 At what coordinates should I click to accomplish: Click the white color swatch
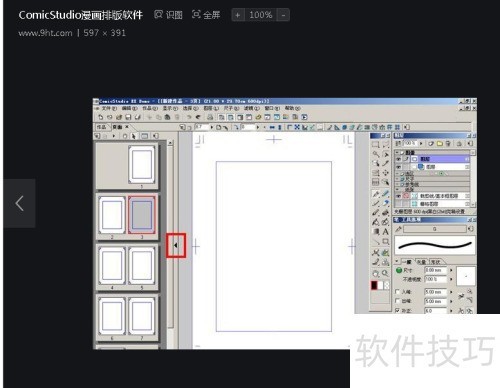(381, 286)
